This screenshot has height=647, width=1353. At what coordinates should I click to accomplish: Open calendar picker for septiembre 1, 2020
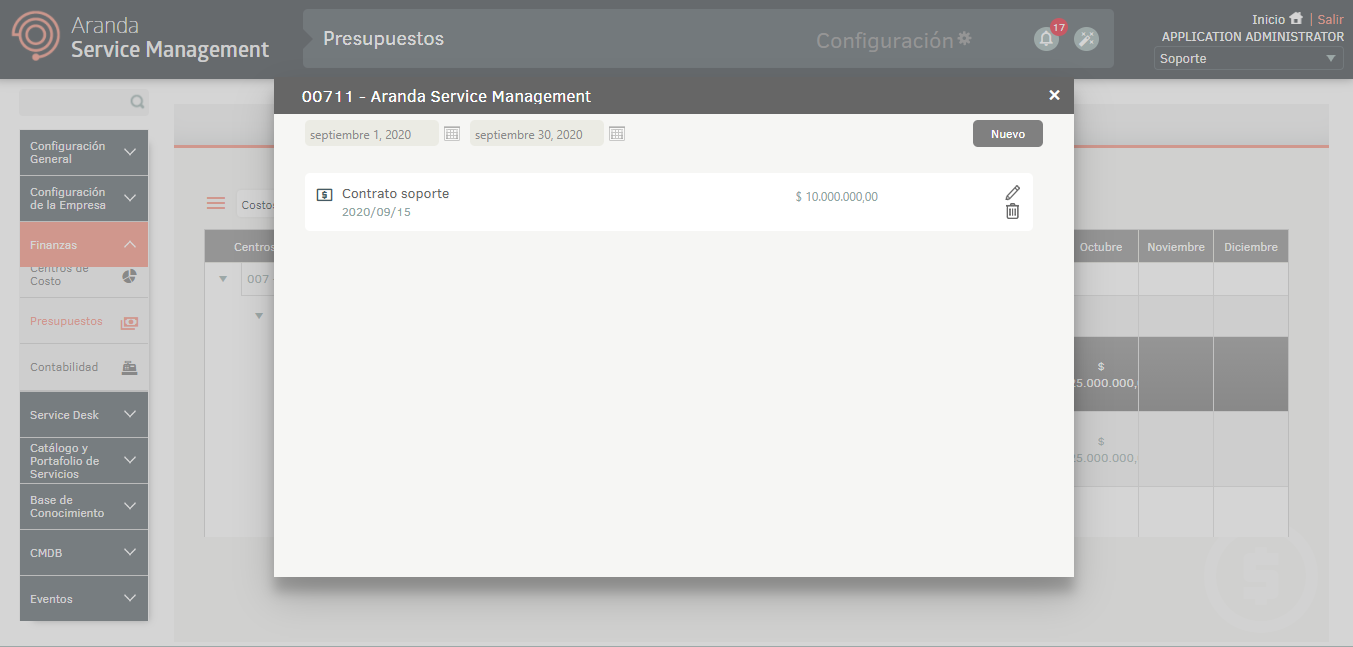tap(452, 133)
